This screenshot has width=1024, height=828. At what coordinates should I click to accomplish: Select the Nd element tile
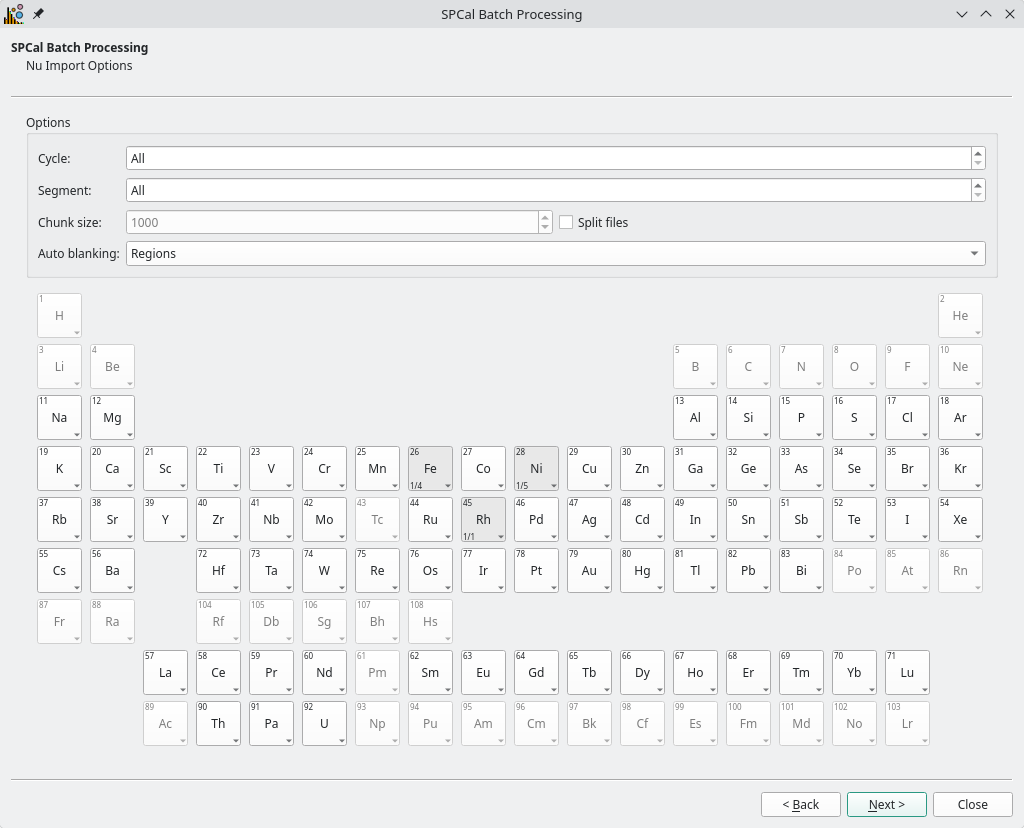[324, 672]
